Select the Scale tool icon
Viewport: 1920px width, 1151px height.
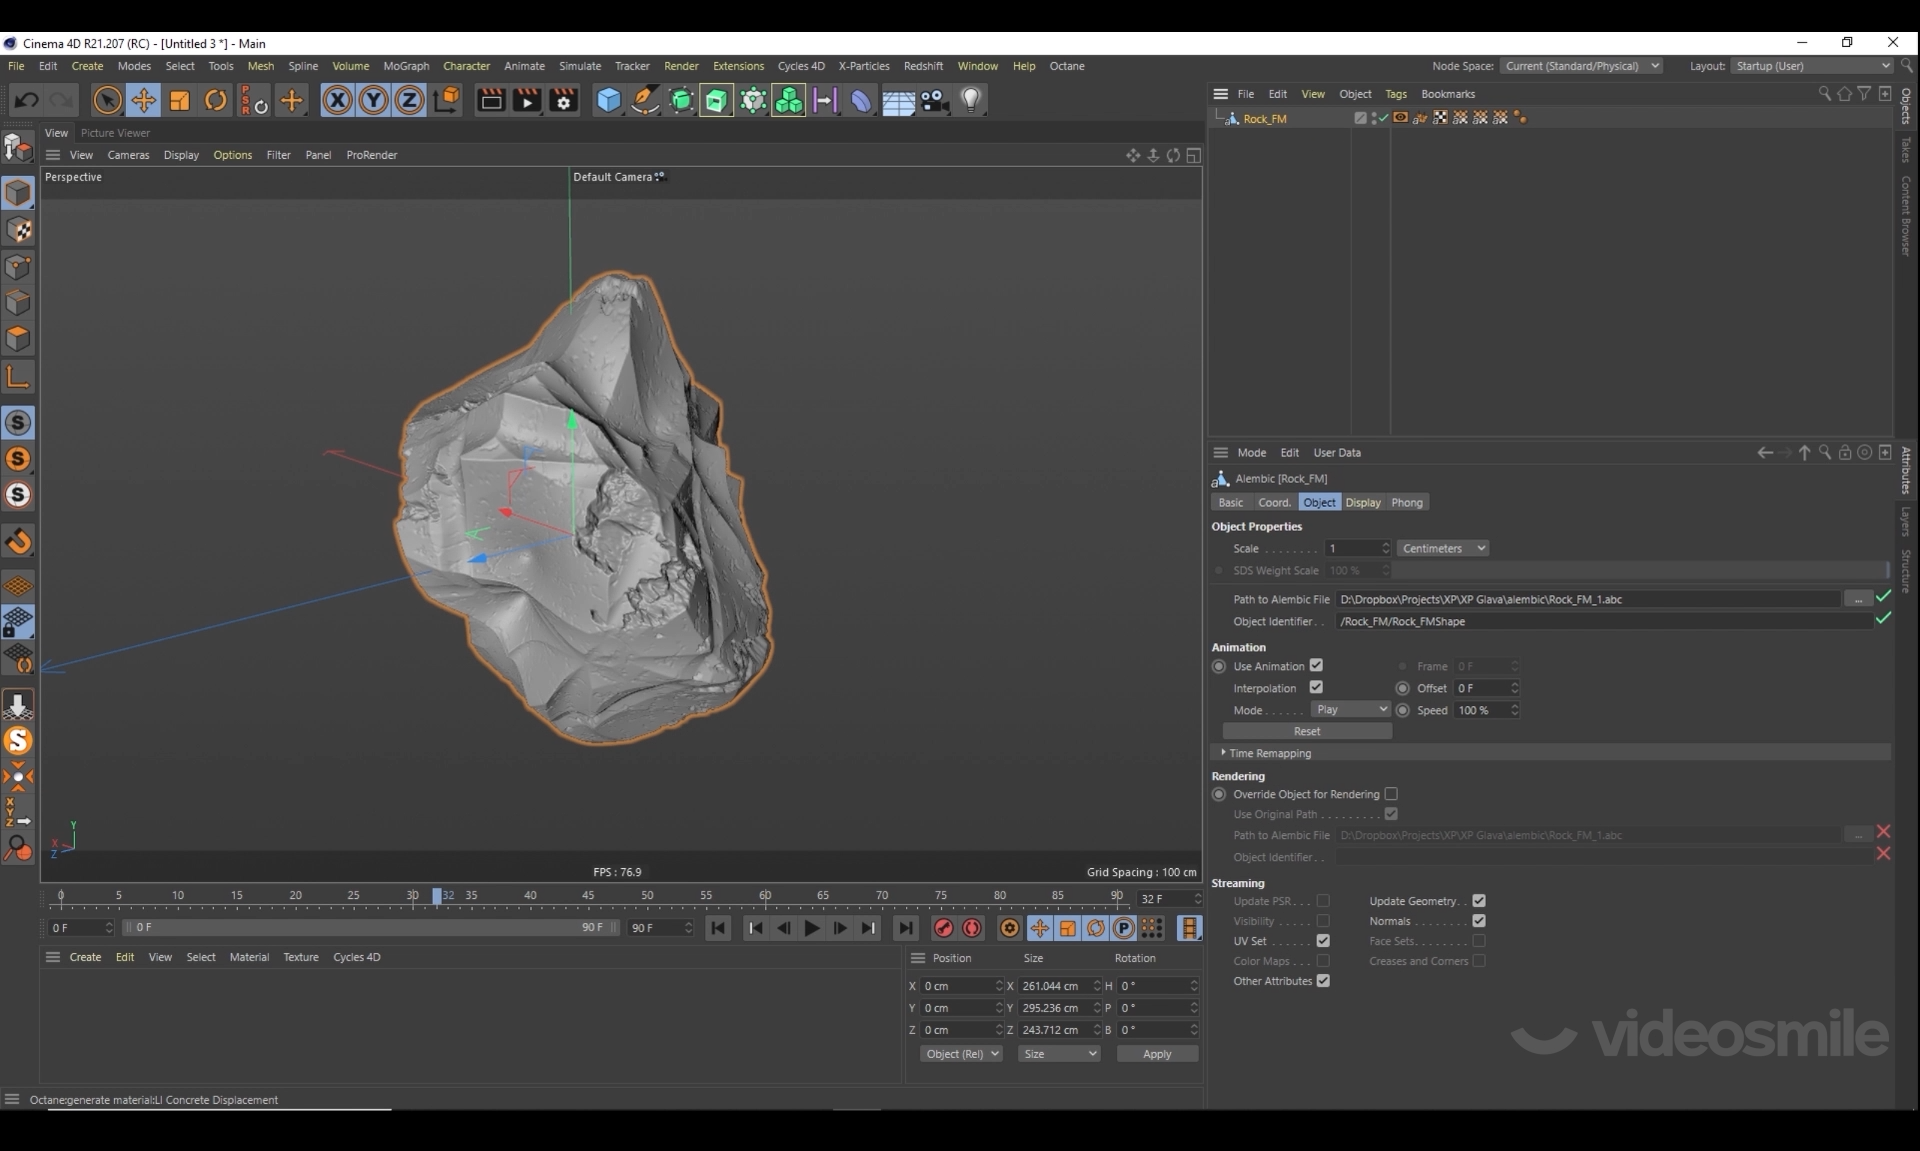point(180,100)
